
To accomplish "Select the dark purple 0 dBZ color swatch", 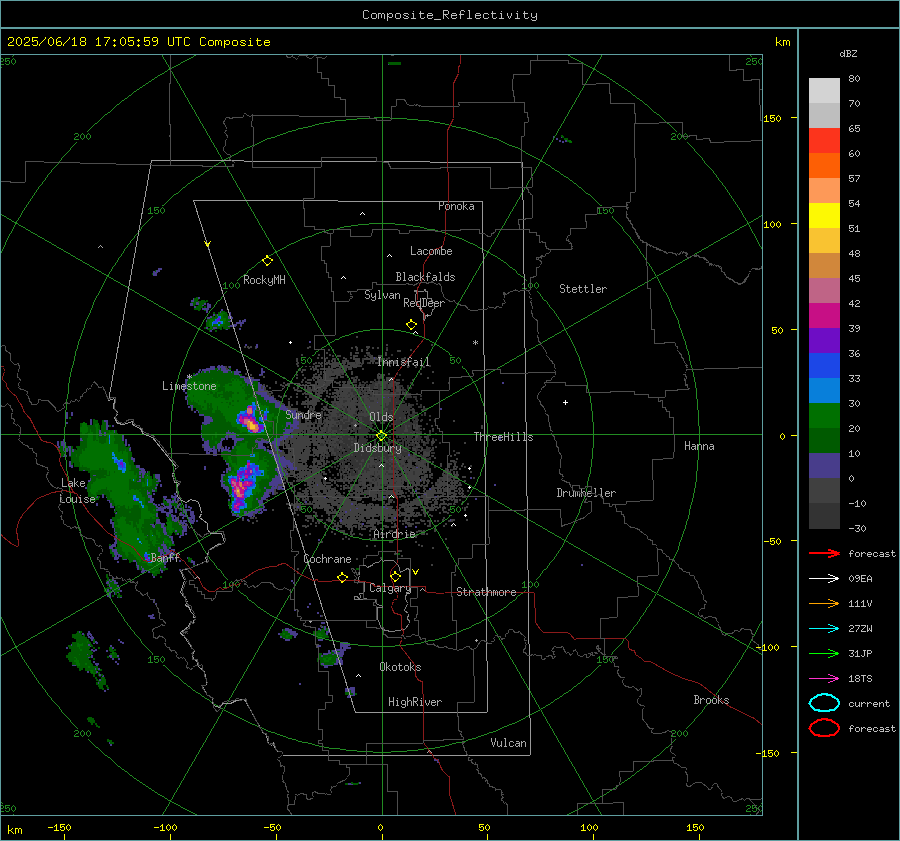I will [x=824, y=466].
